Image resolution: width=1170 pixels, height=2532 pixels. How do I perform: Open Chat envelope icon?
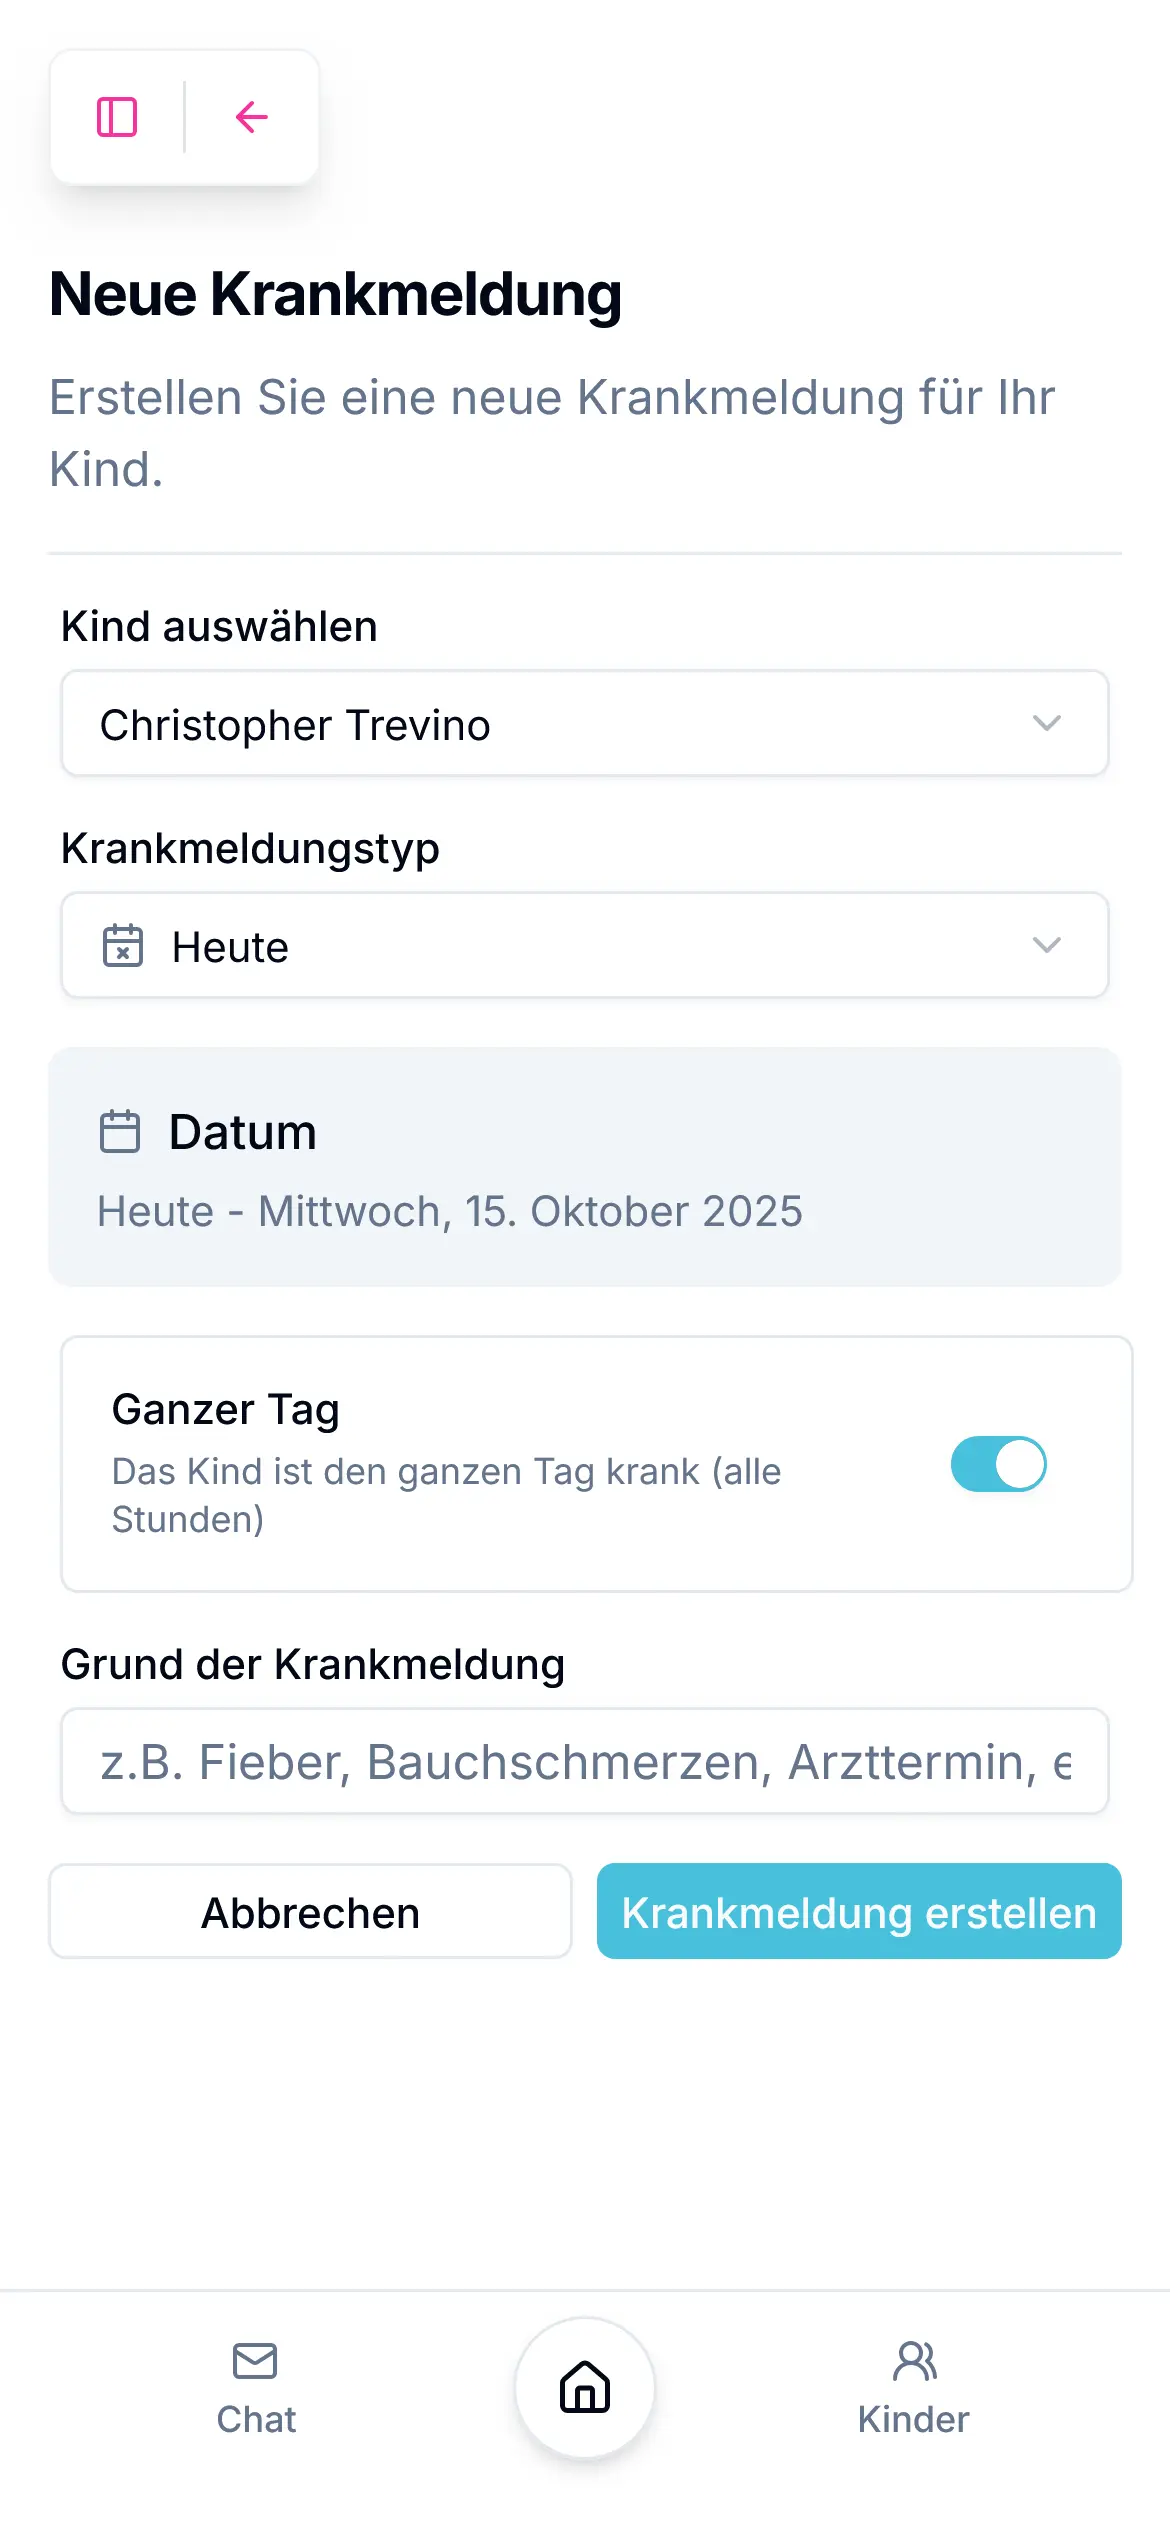click(x=255, y=2361)
